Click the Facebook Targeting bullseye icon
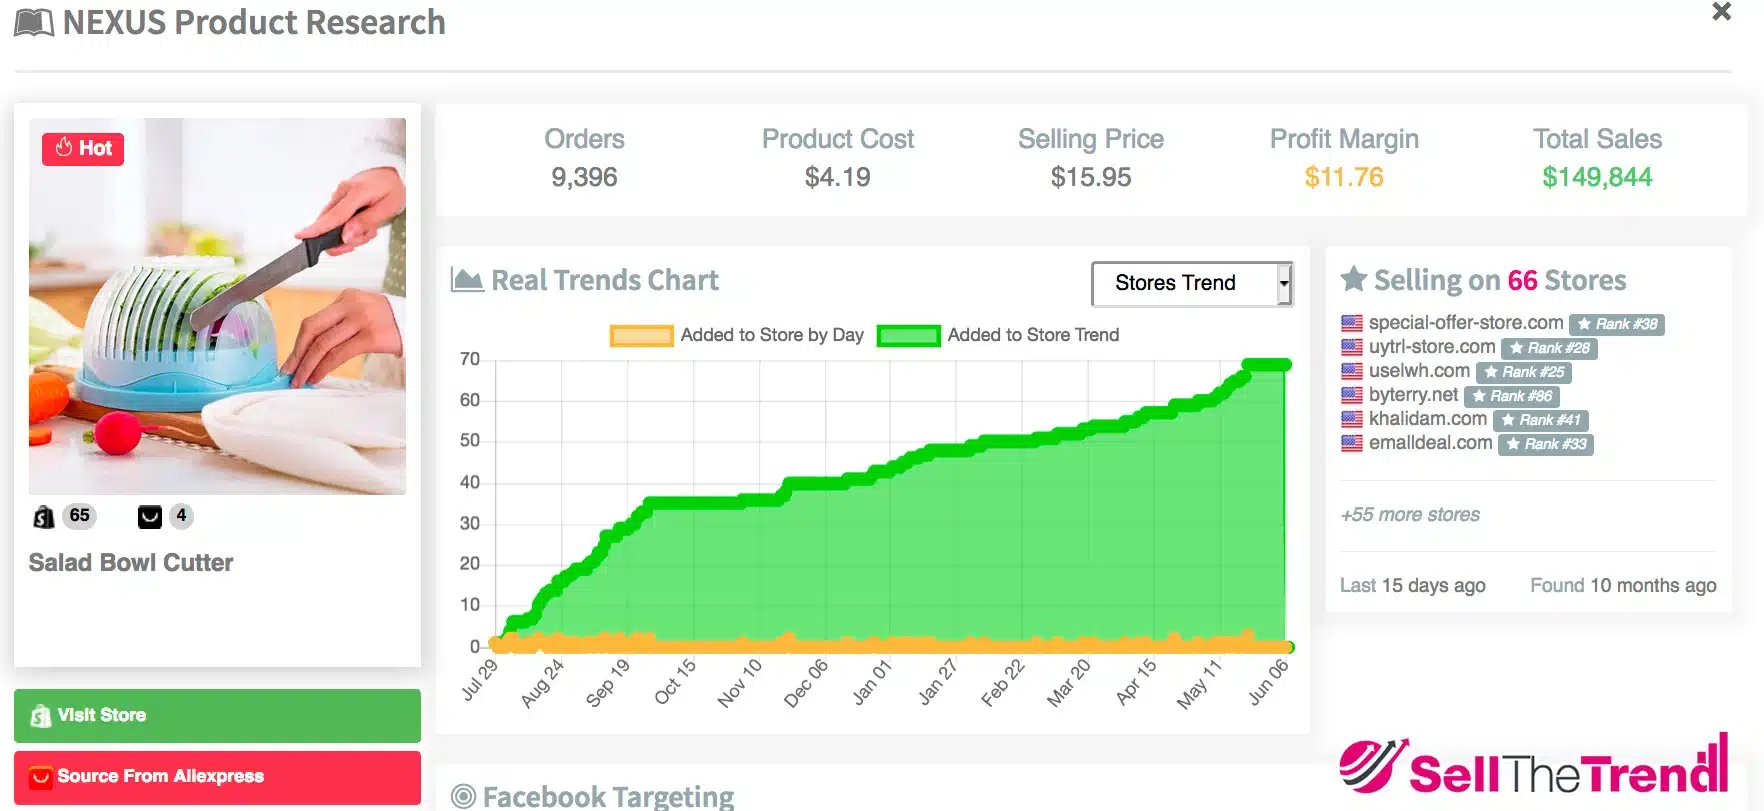 [463, 796]
